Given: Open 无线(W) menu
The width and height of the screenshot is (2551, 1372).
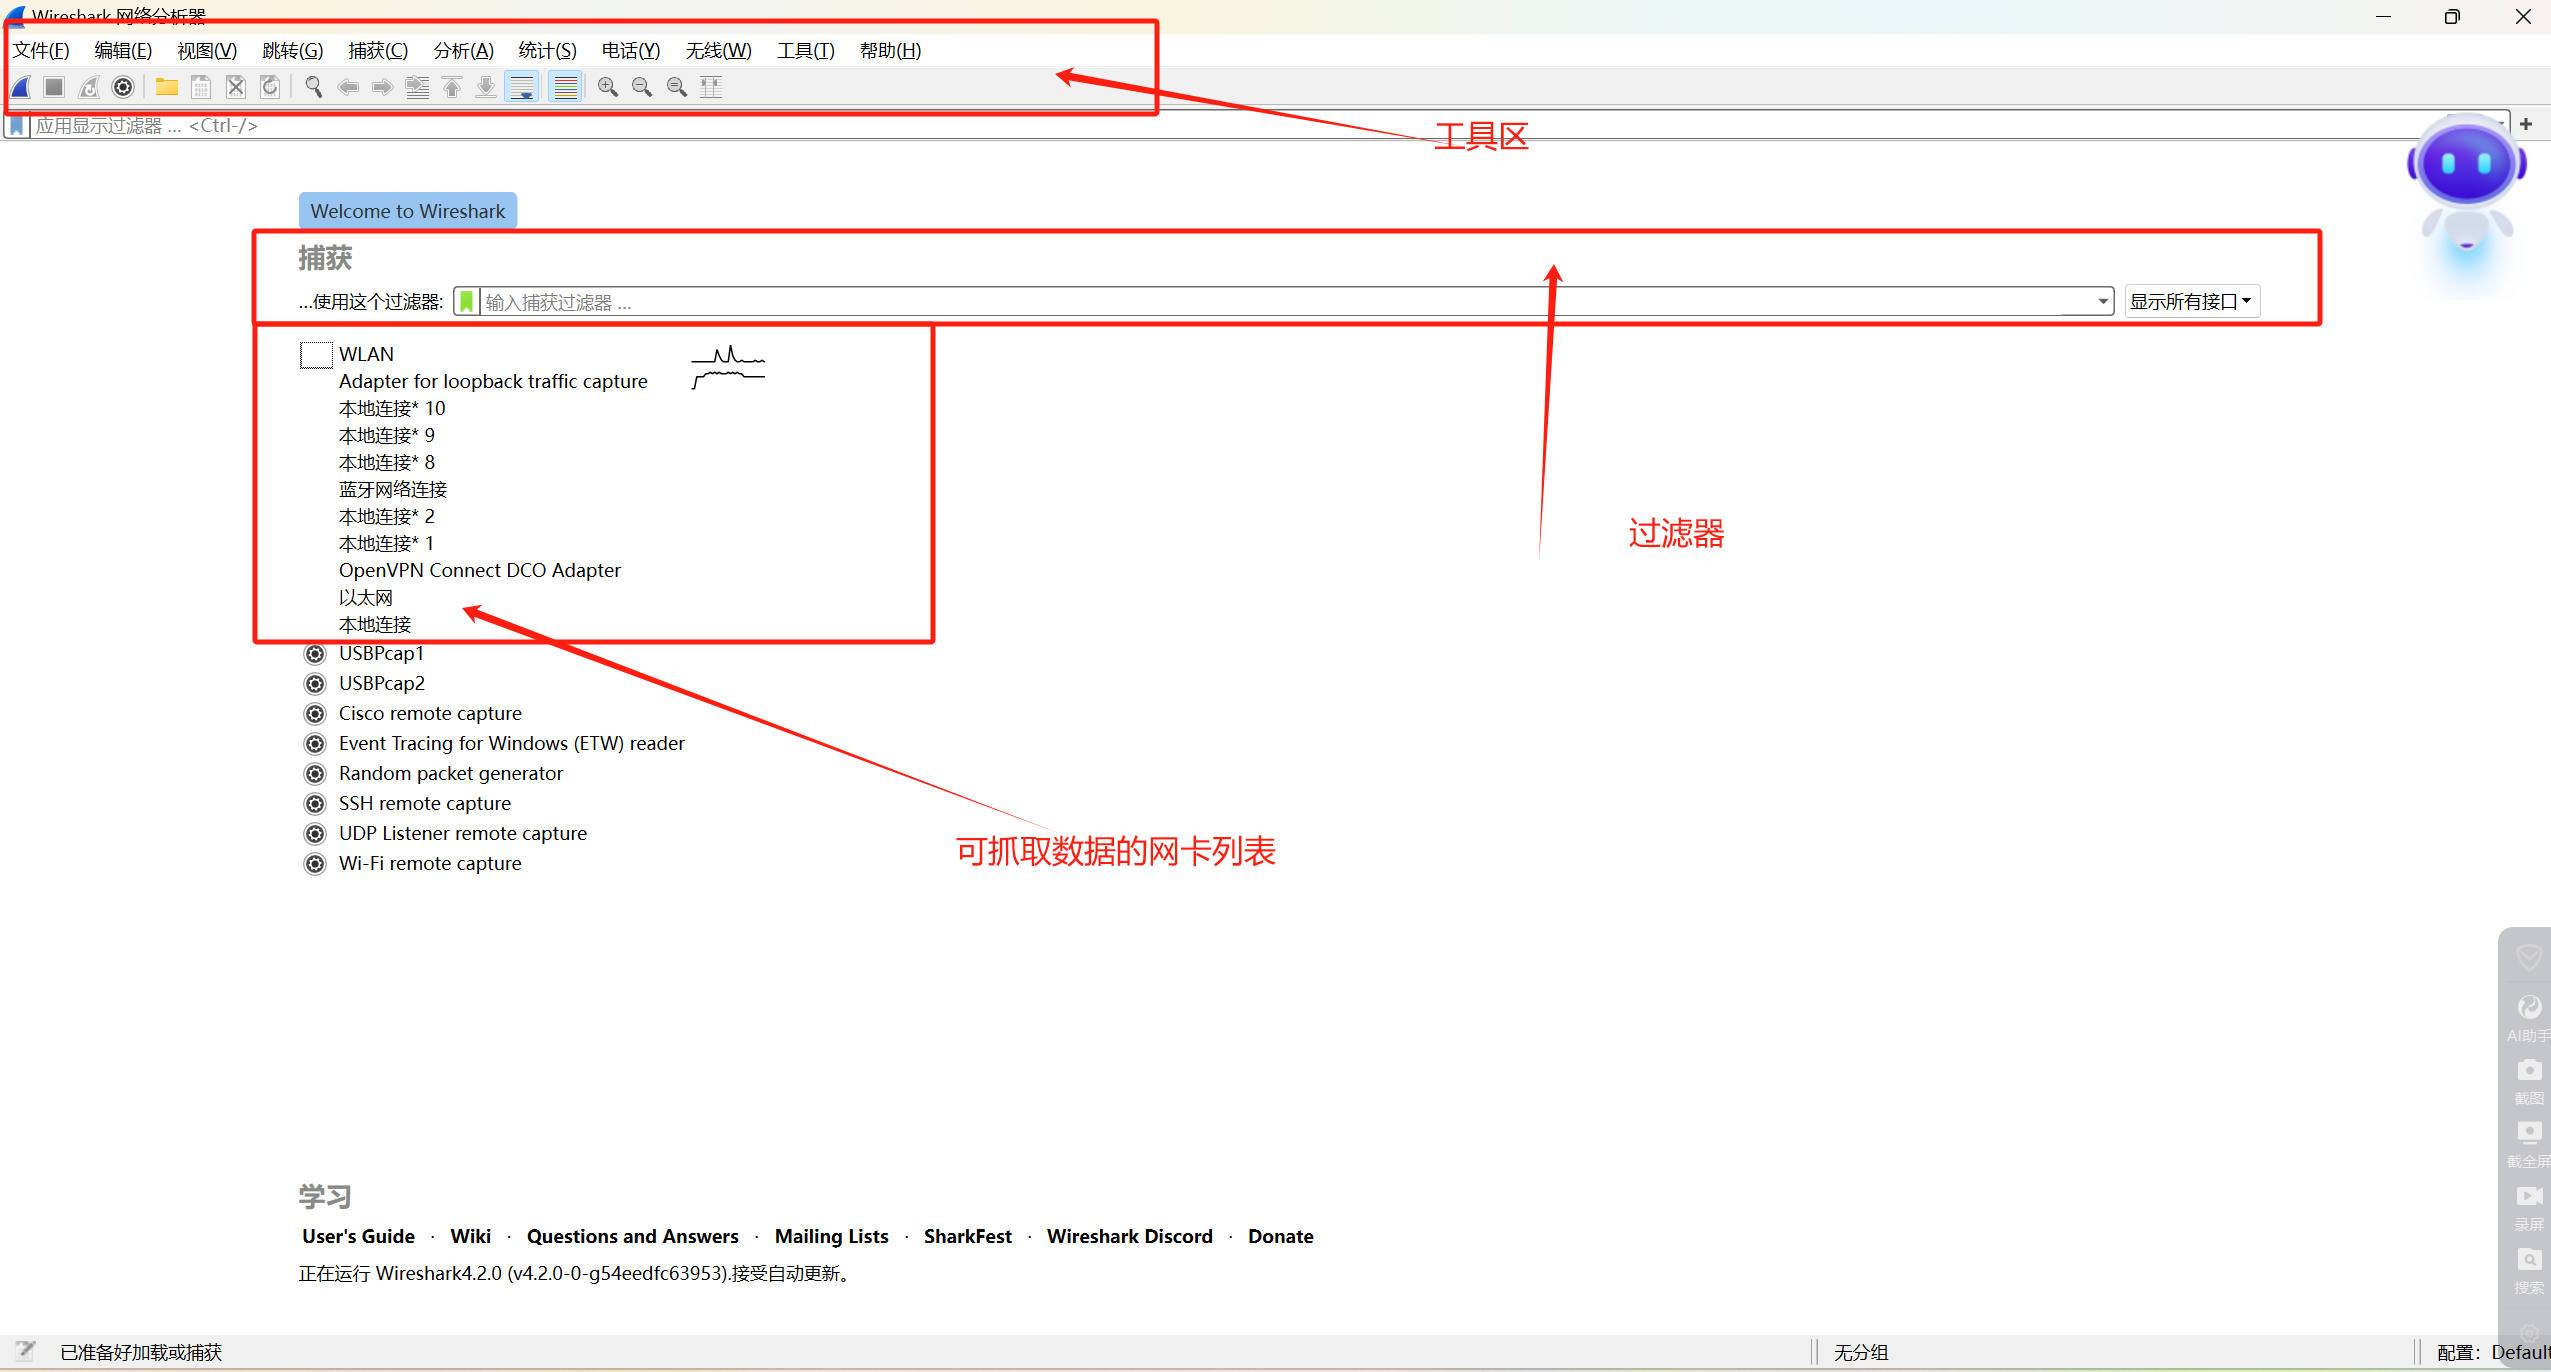Looking at the screenshot, I should [719, 50].
